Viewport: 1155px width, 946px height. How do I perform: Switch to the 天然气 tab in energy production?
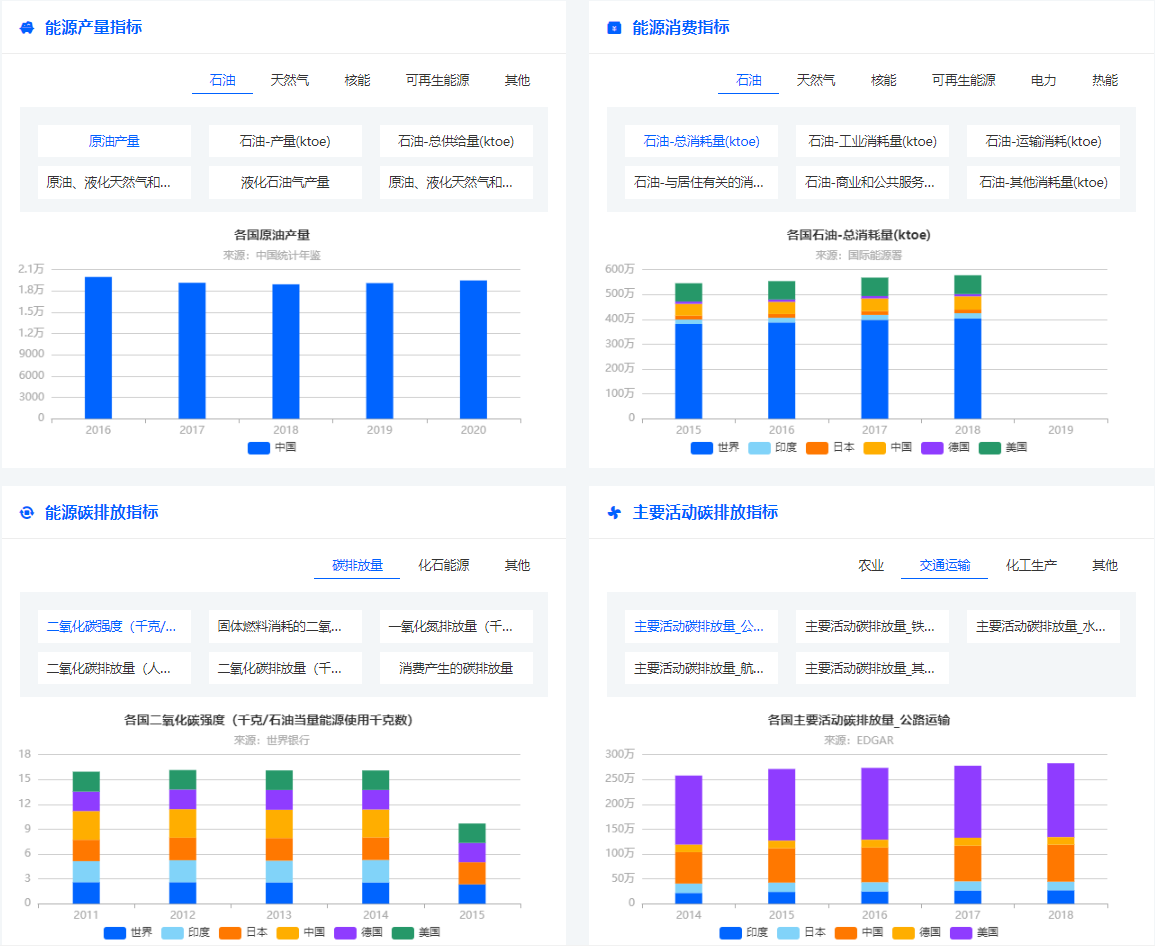[x=290, y=81]
